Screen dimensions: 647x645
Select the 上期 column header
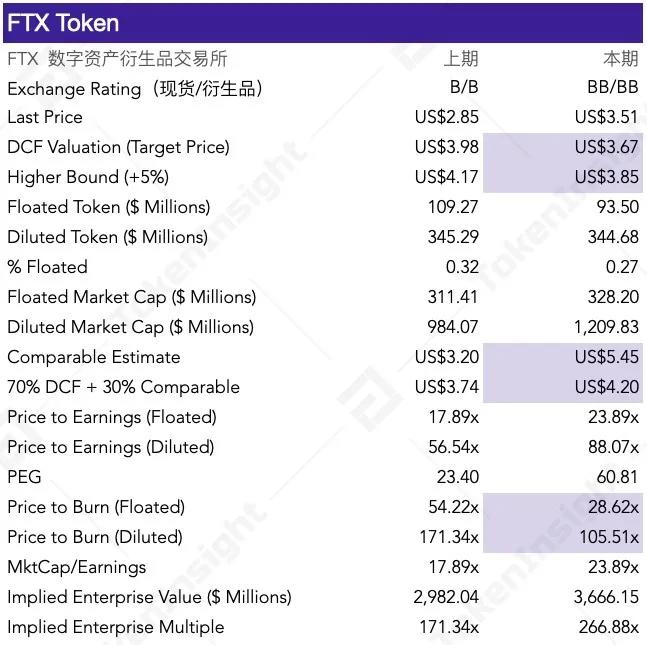(461, 59)
